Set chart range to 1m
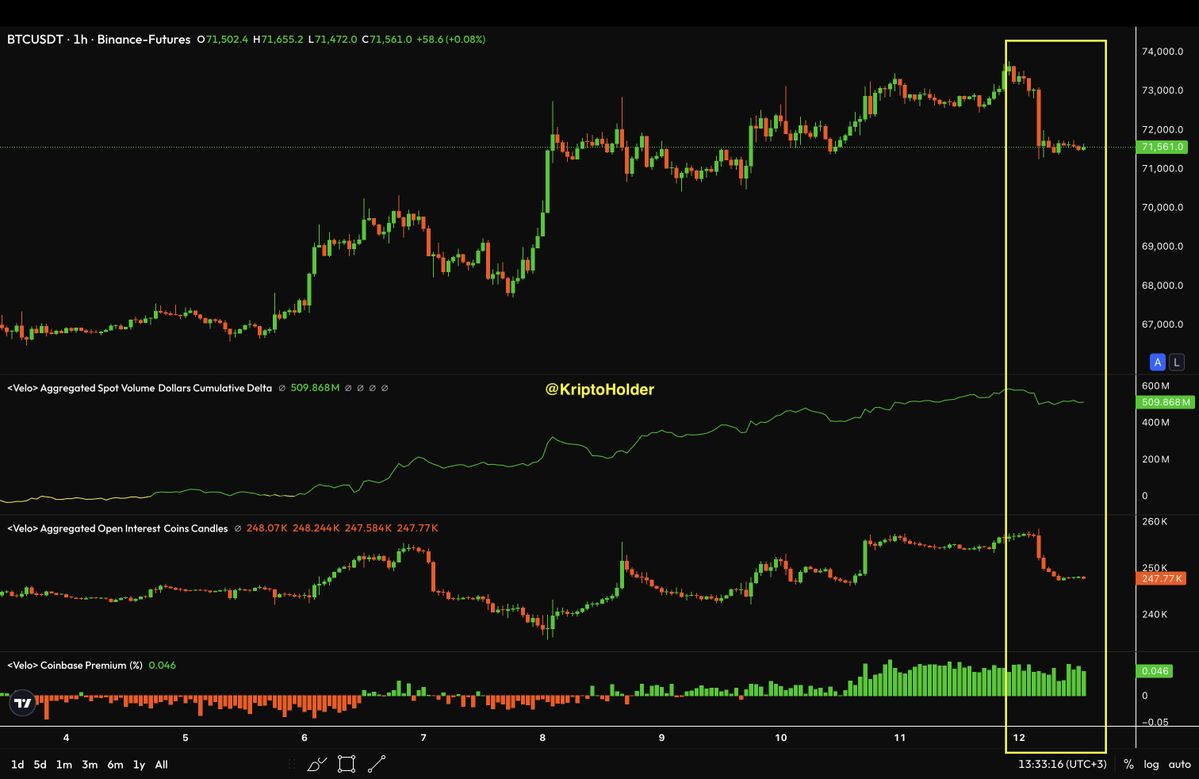The height and width of the screenshot is (779, 1199). coord(64,764)
